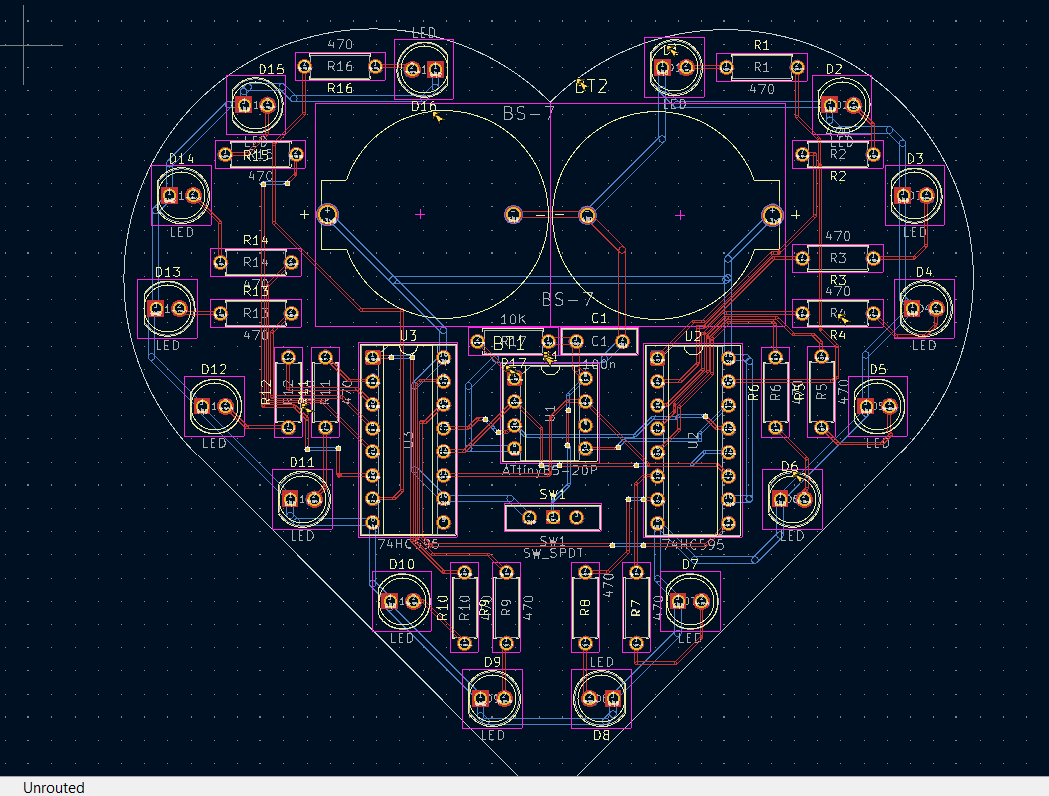Click vertical resistor R9

tap(506, 607)
